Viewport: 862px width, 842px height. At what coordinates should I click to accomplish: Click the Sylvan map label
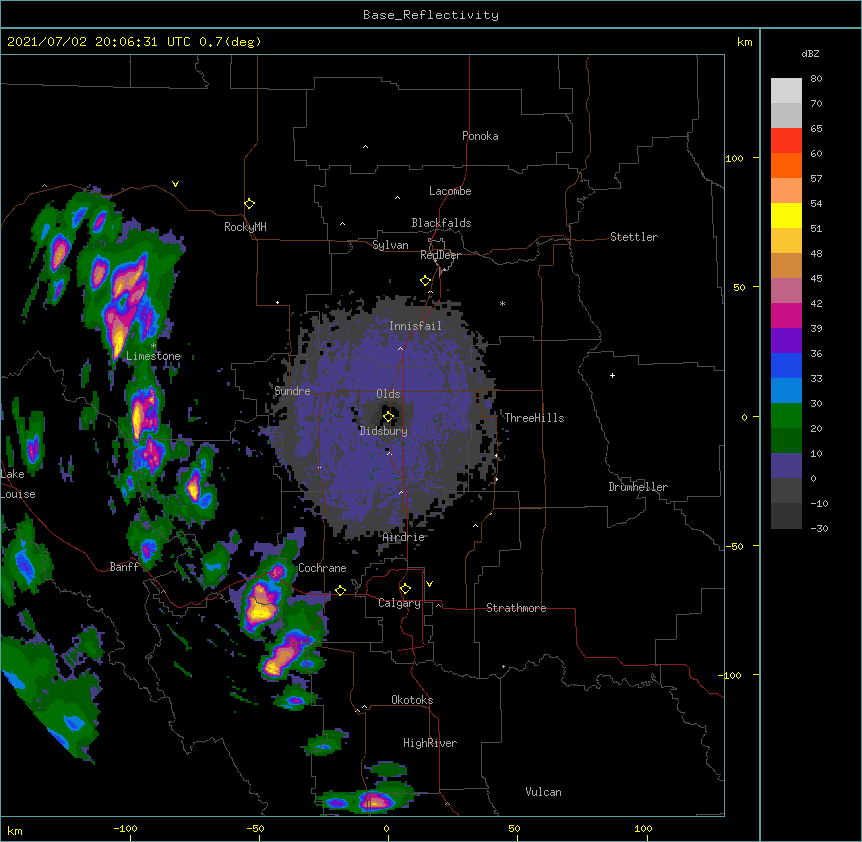point(390,245)
